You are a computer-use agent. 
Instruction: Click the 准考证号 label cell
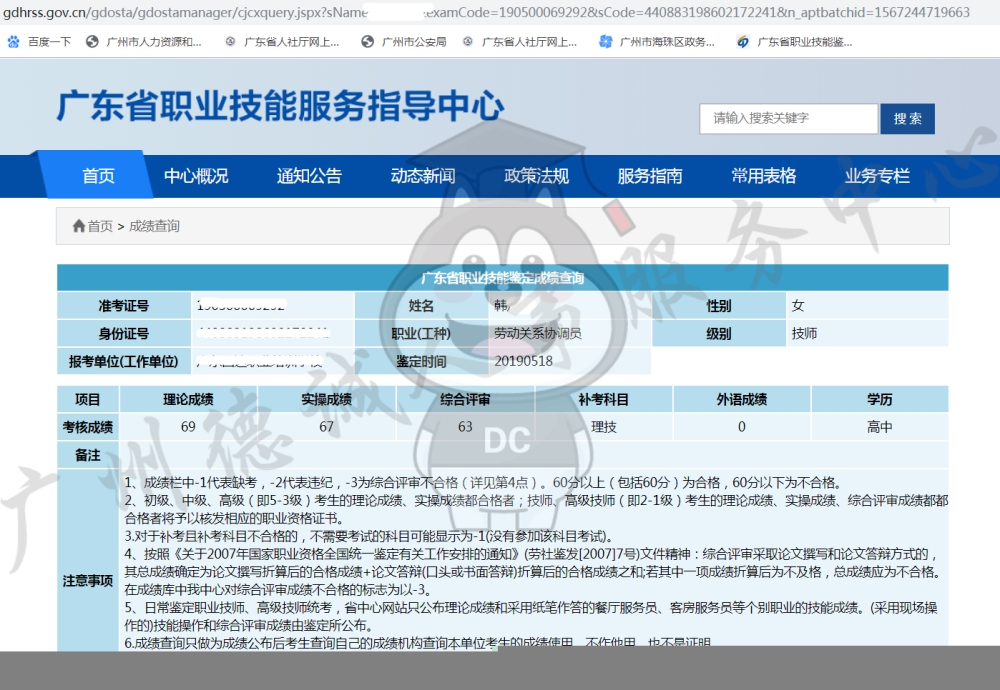124,306
